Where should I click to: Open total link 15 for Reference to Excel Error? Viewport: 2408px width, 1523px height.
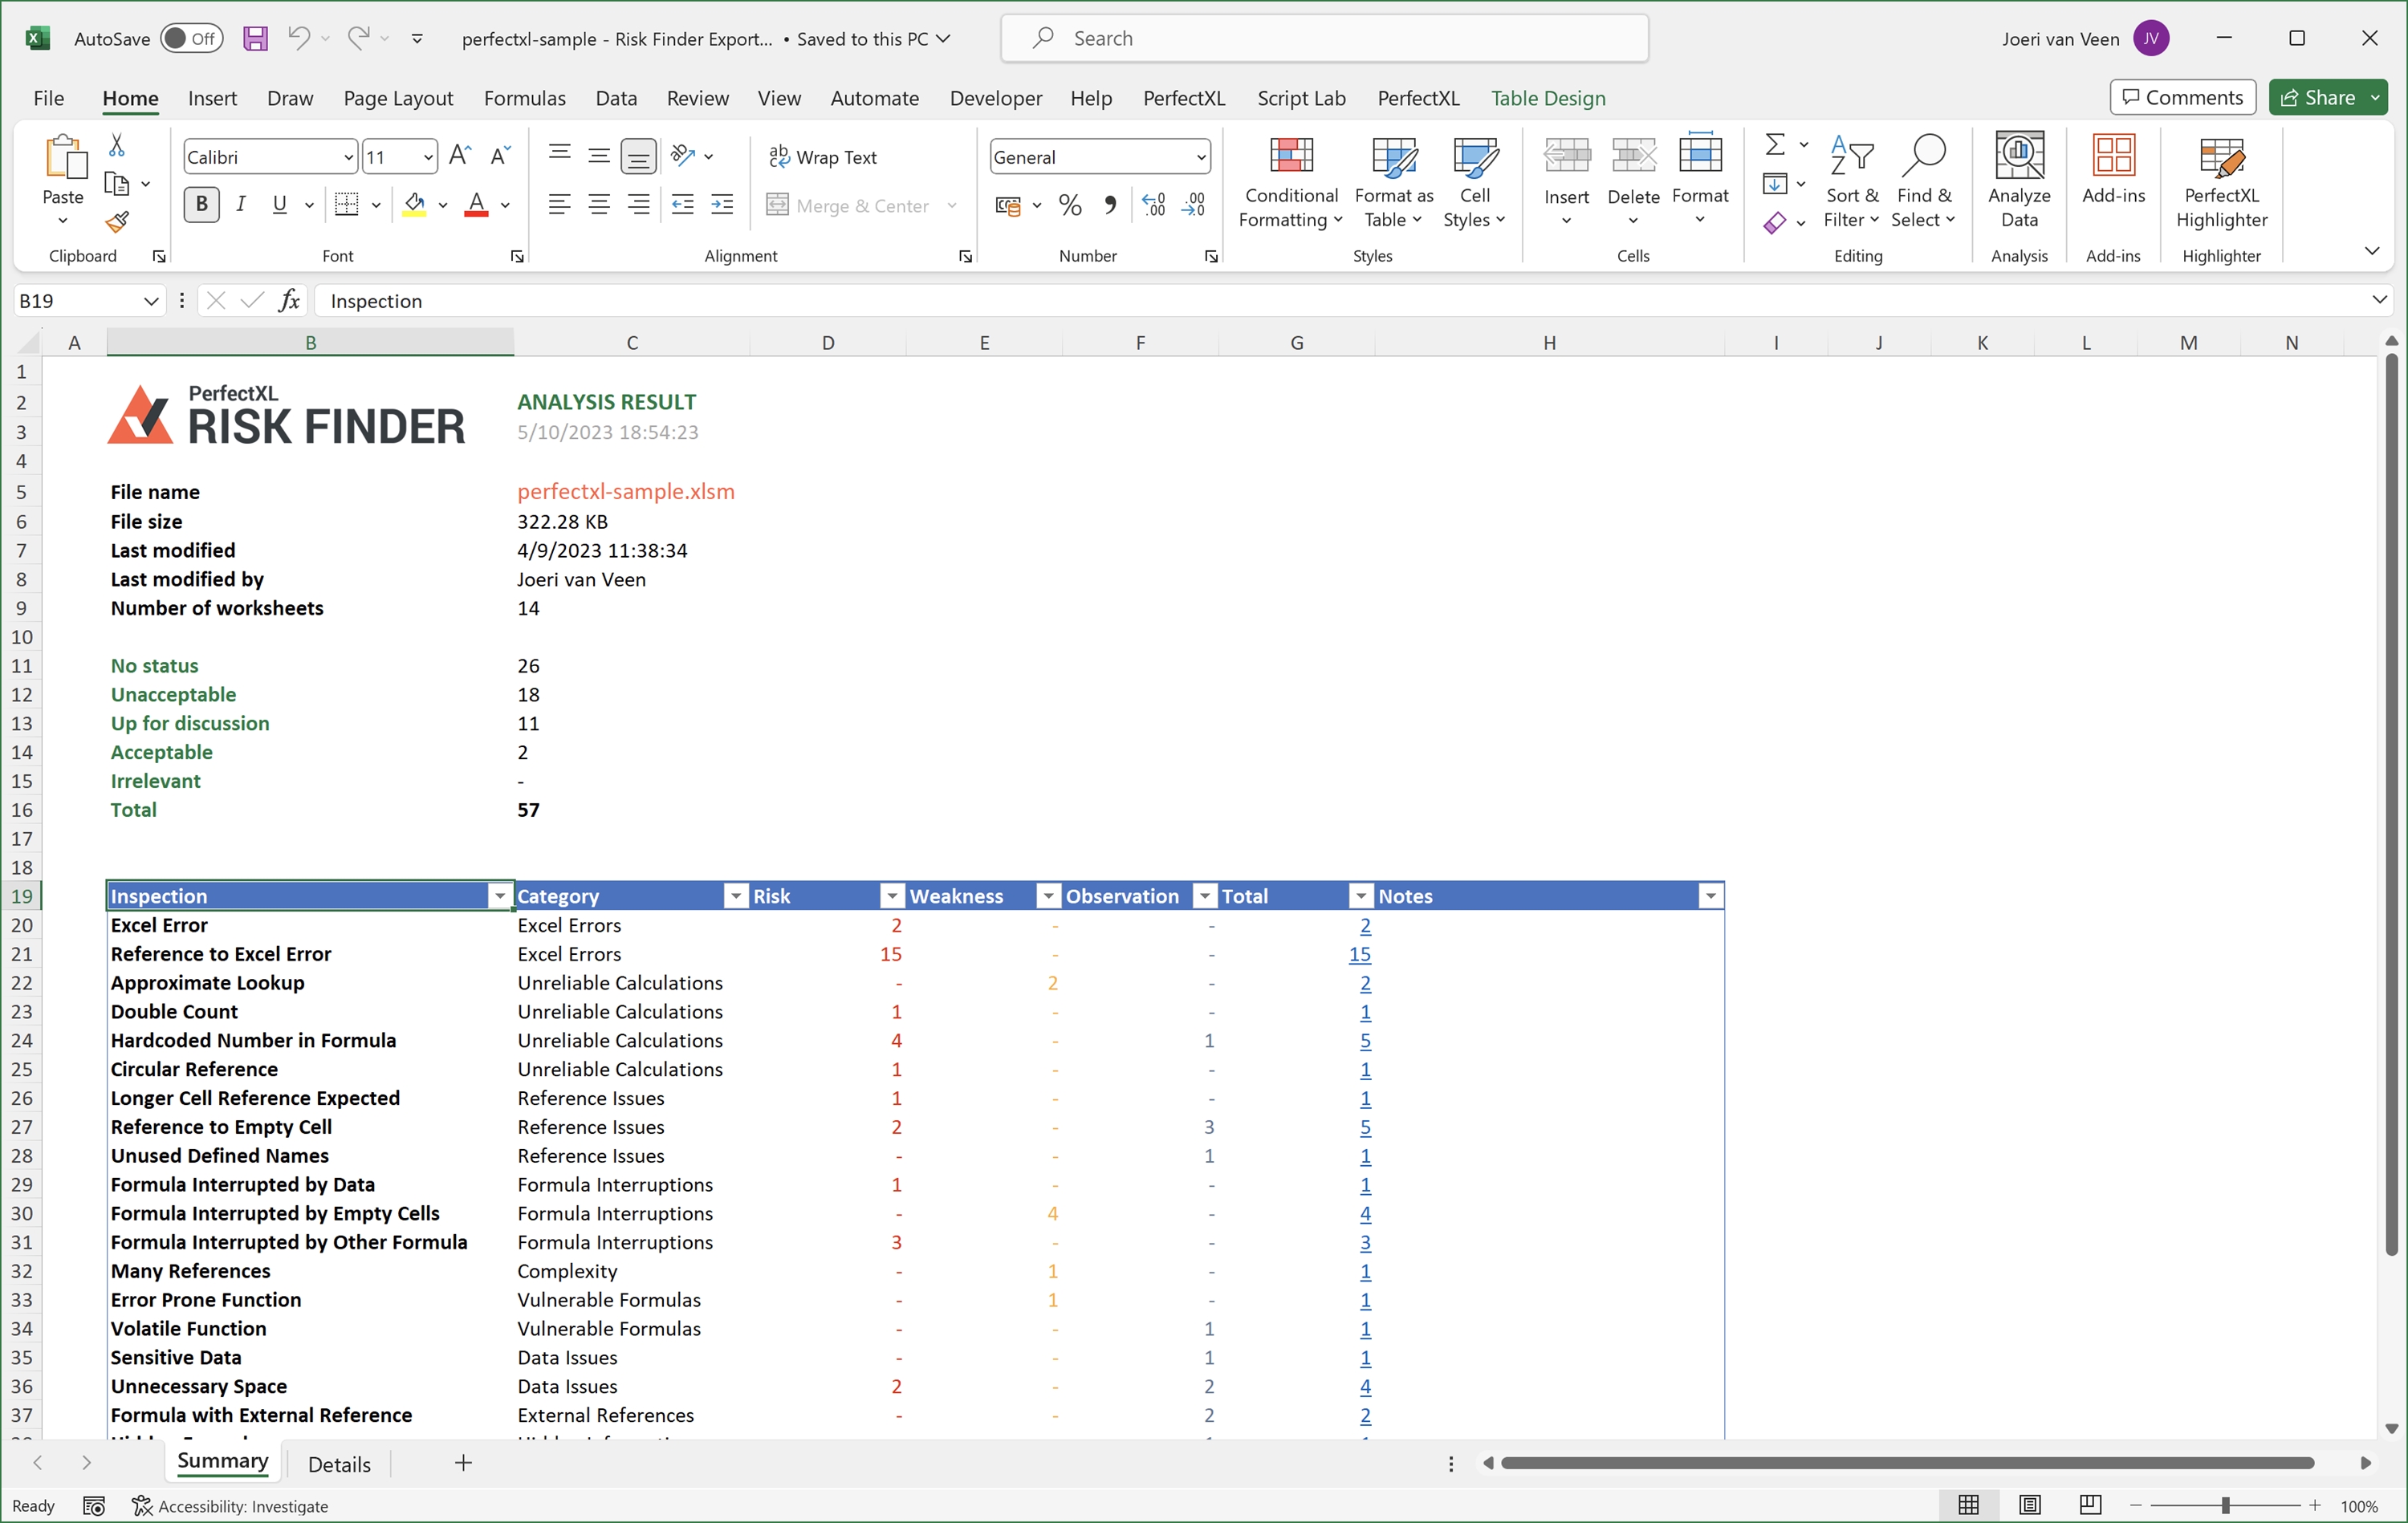pos(1359,954)
